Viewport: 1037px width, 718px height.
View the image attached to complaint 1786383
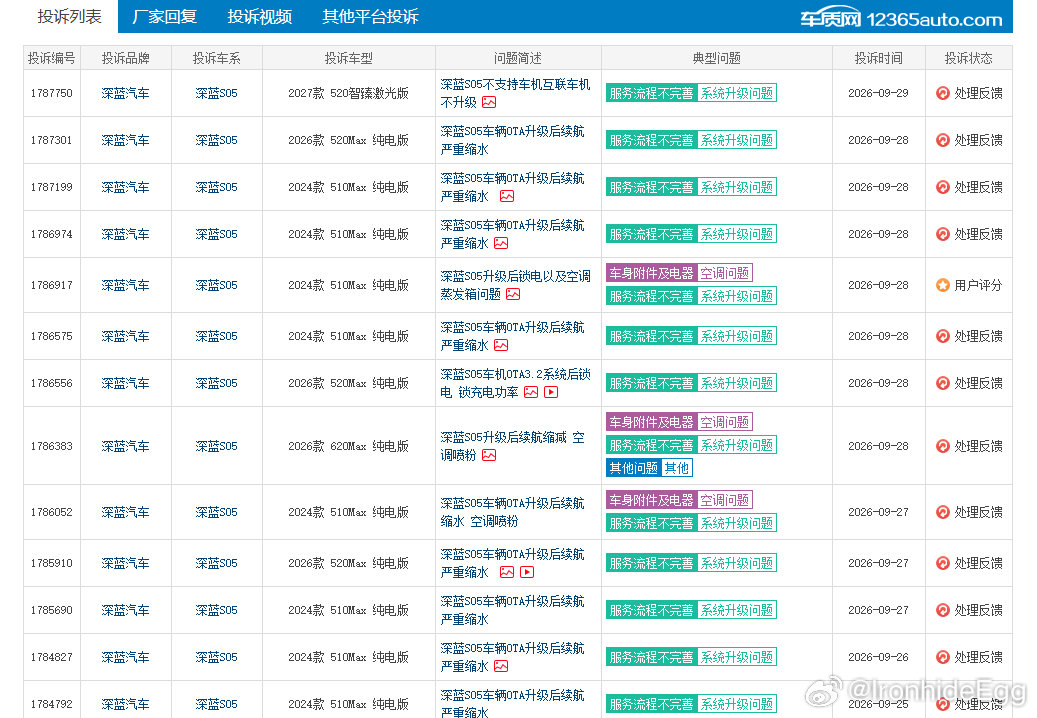489,455
